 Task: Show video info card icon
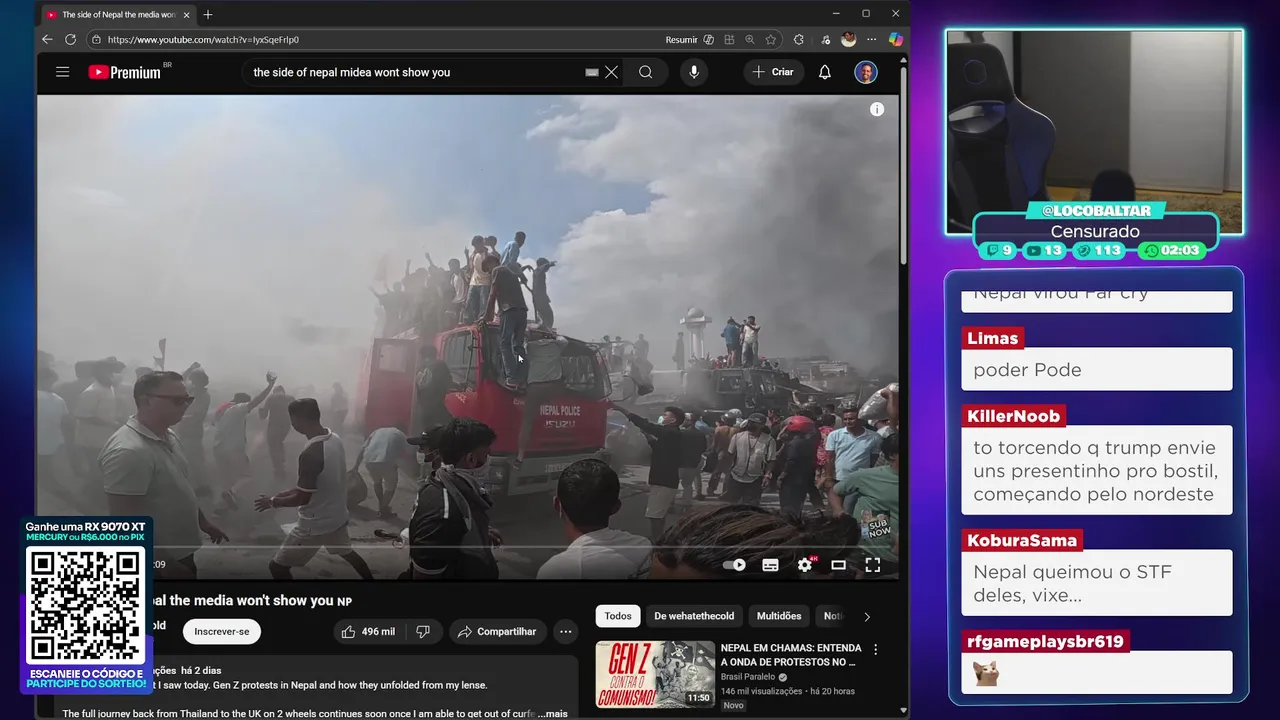pyautogui.click(x=877, y=110)
